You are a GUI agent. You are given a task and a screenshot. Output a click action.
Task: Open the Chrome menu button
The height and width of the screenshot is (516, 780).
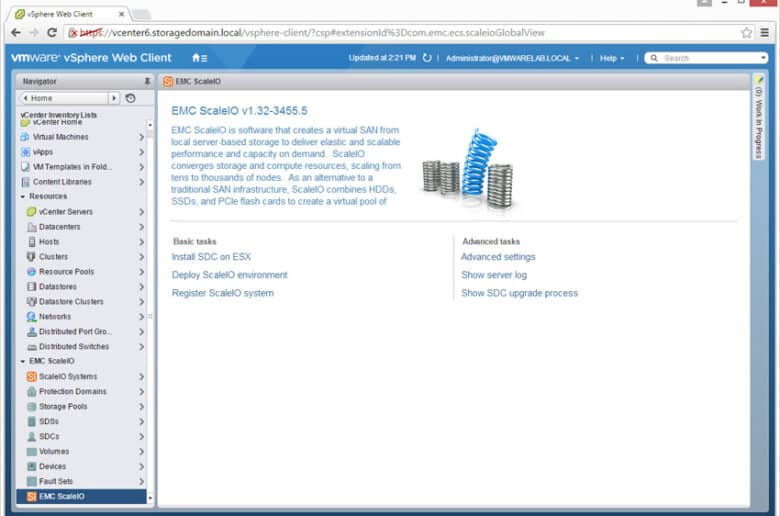765,33
